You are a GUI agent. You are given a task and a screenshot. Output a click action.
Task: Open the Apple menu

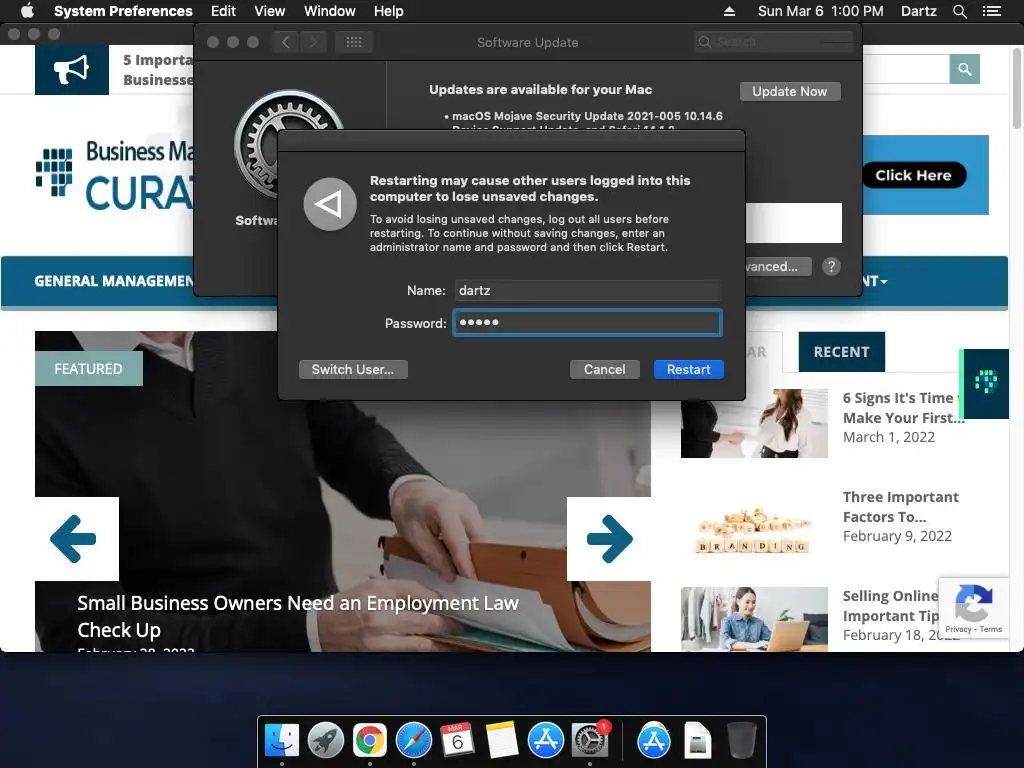(27, 11)
